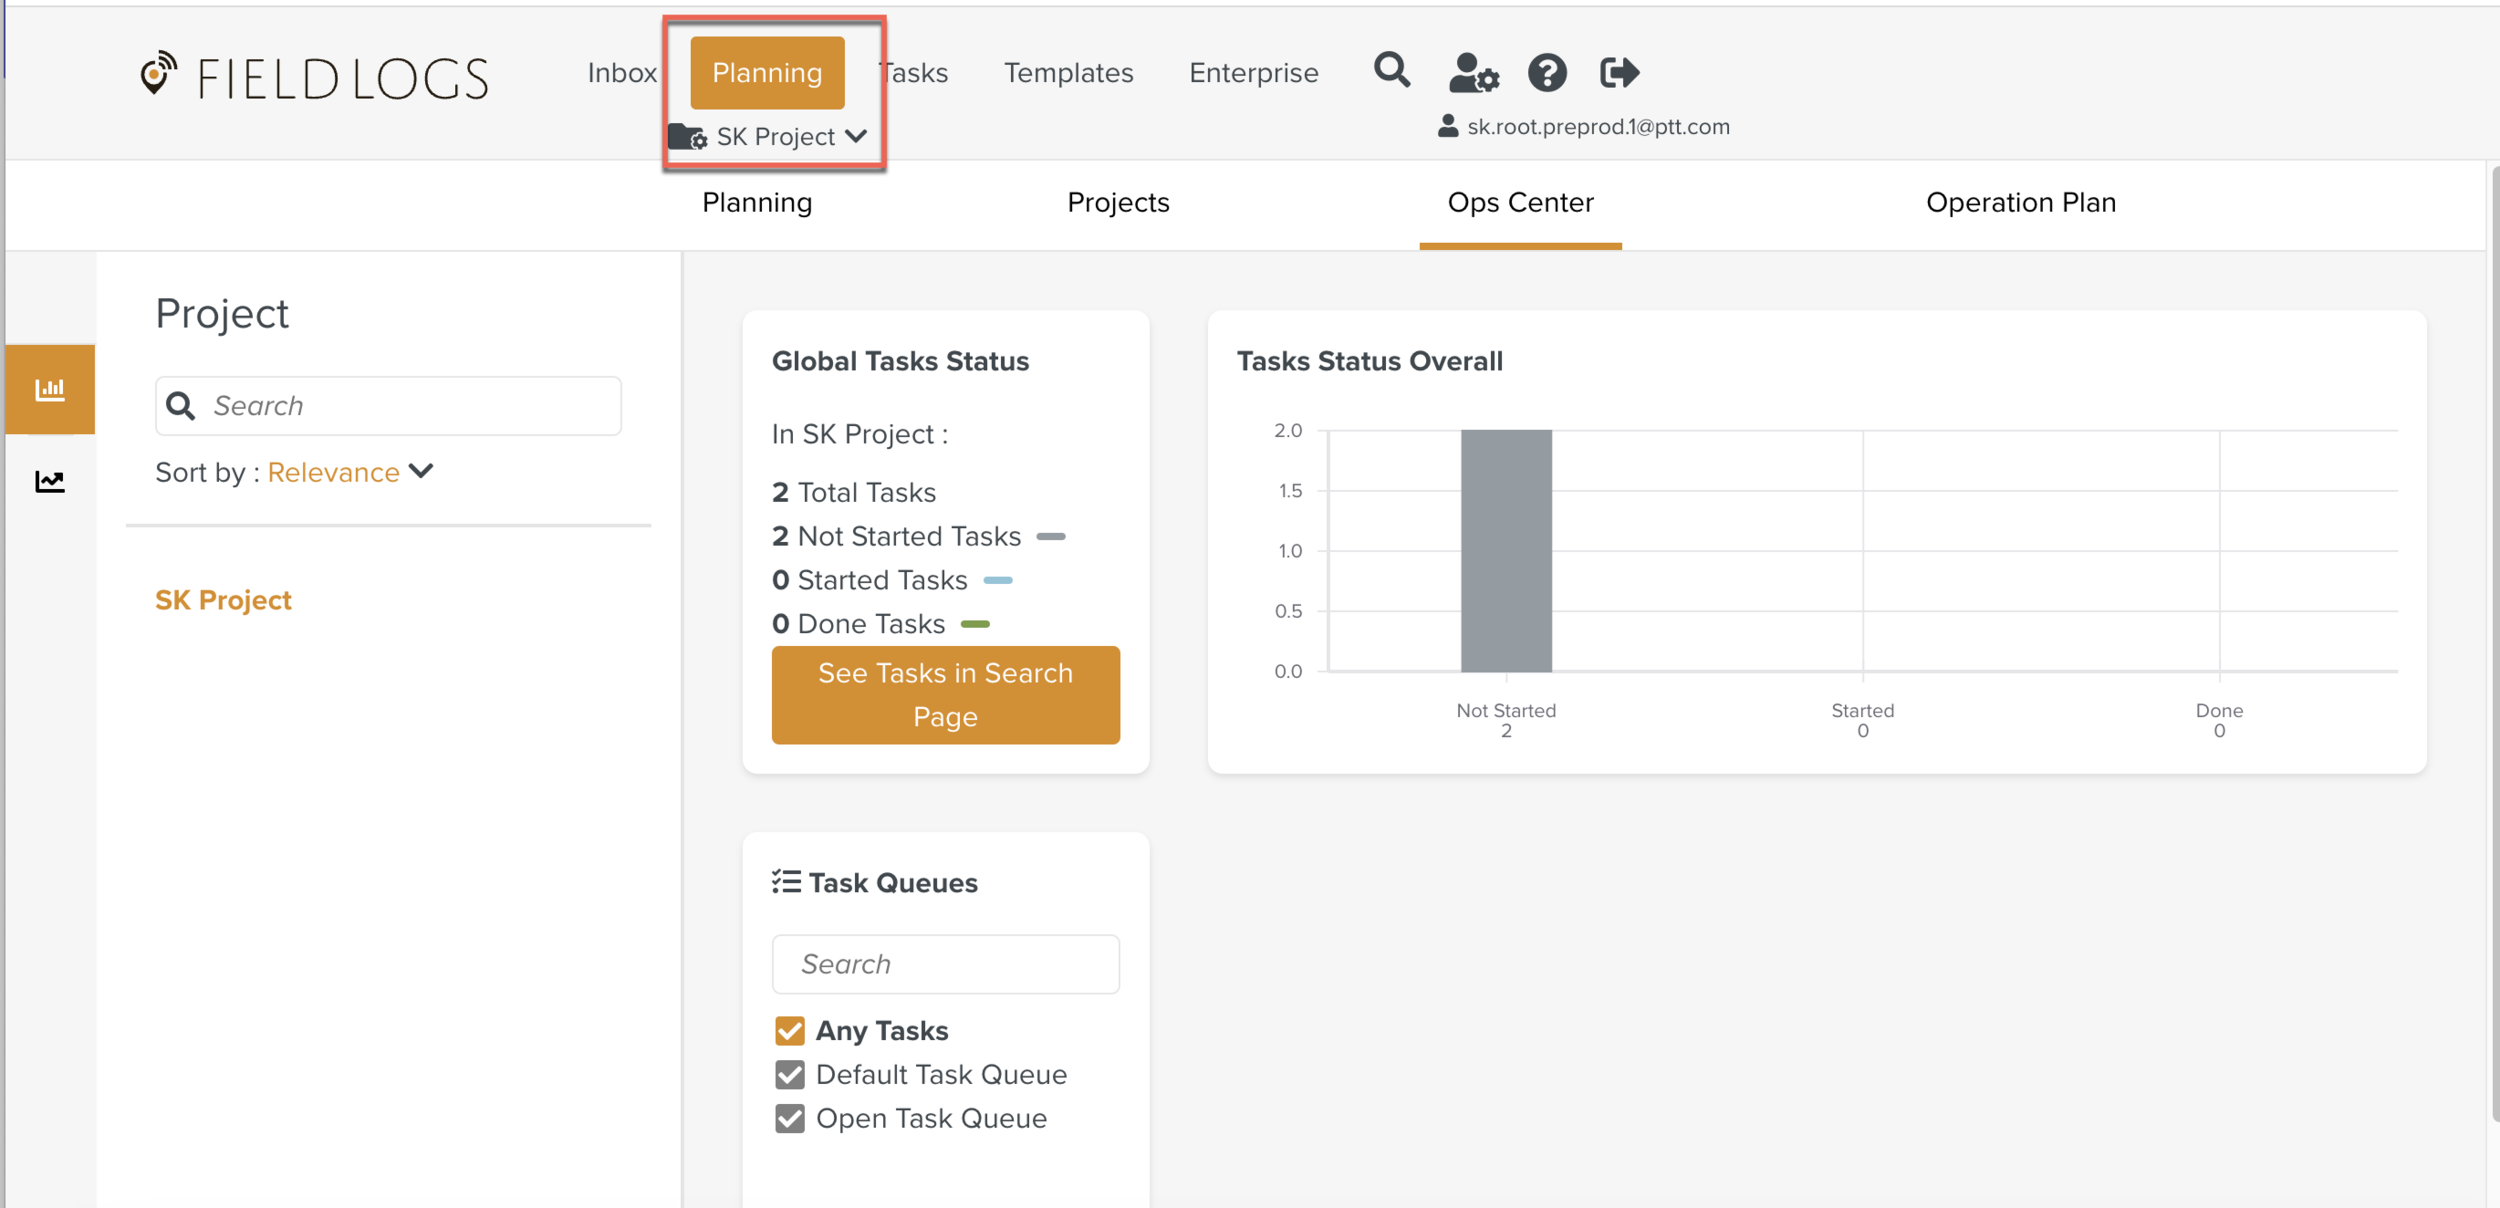Select the line chart sidebar icon
This screenshot has height=1208, width=2500.
(50, 482)
